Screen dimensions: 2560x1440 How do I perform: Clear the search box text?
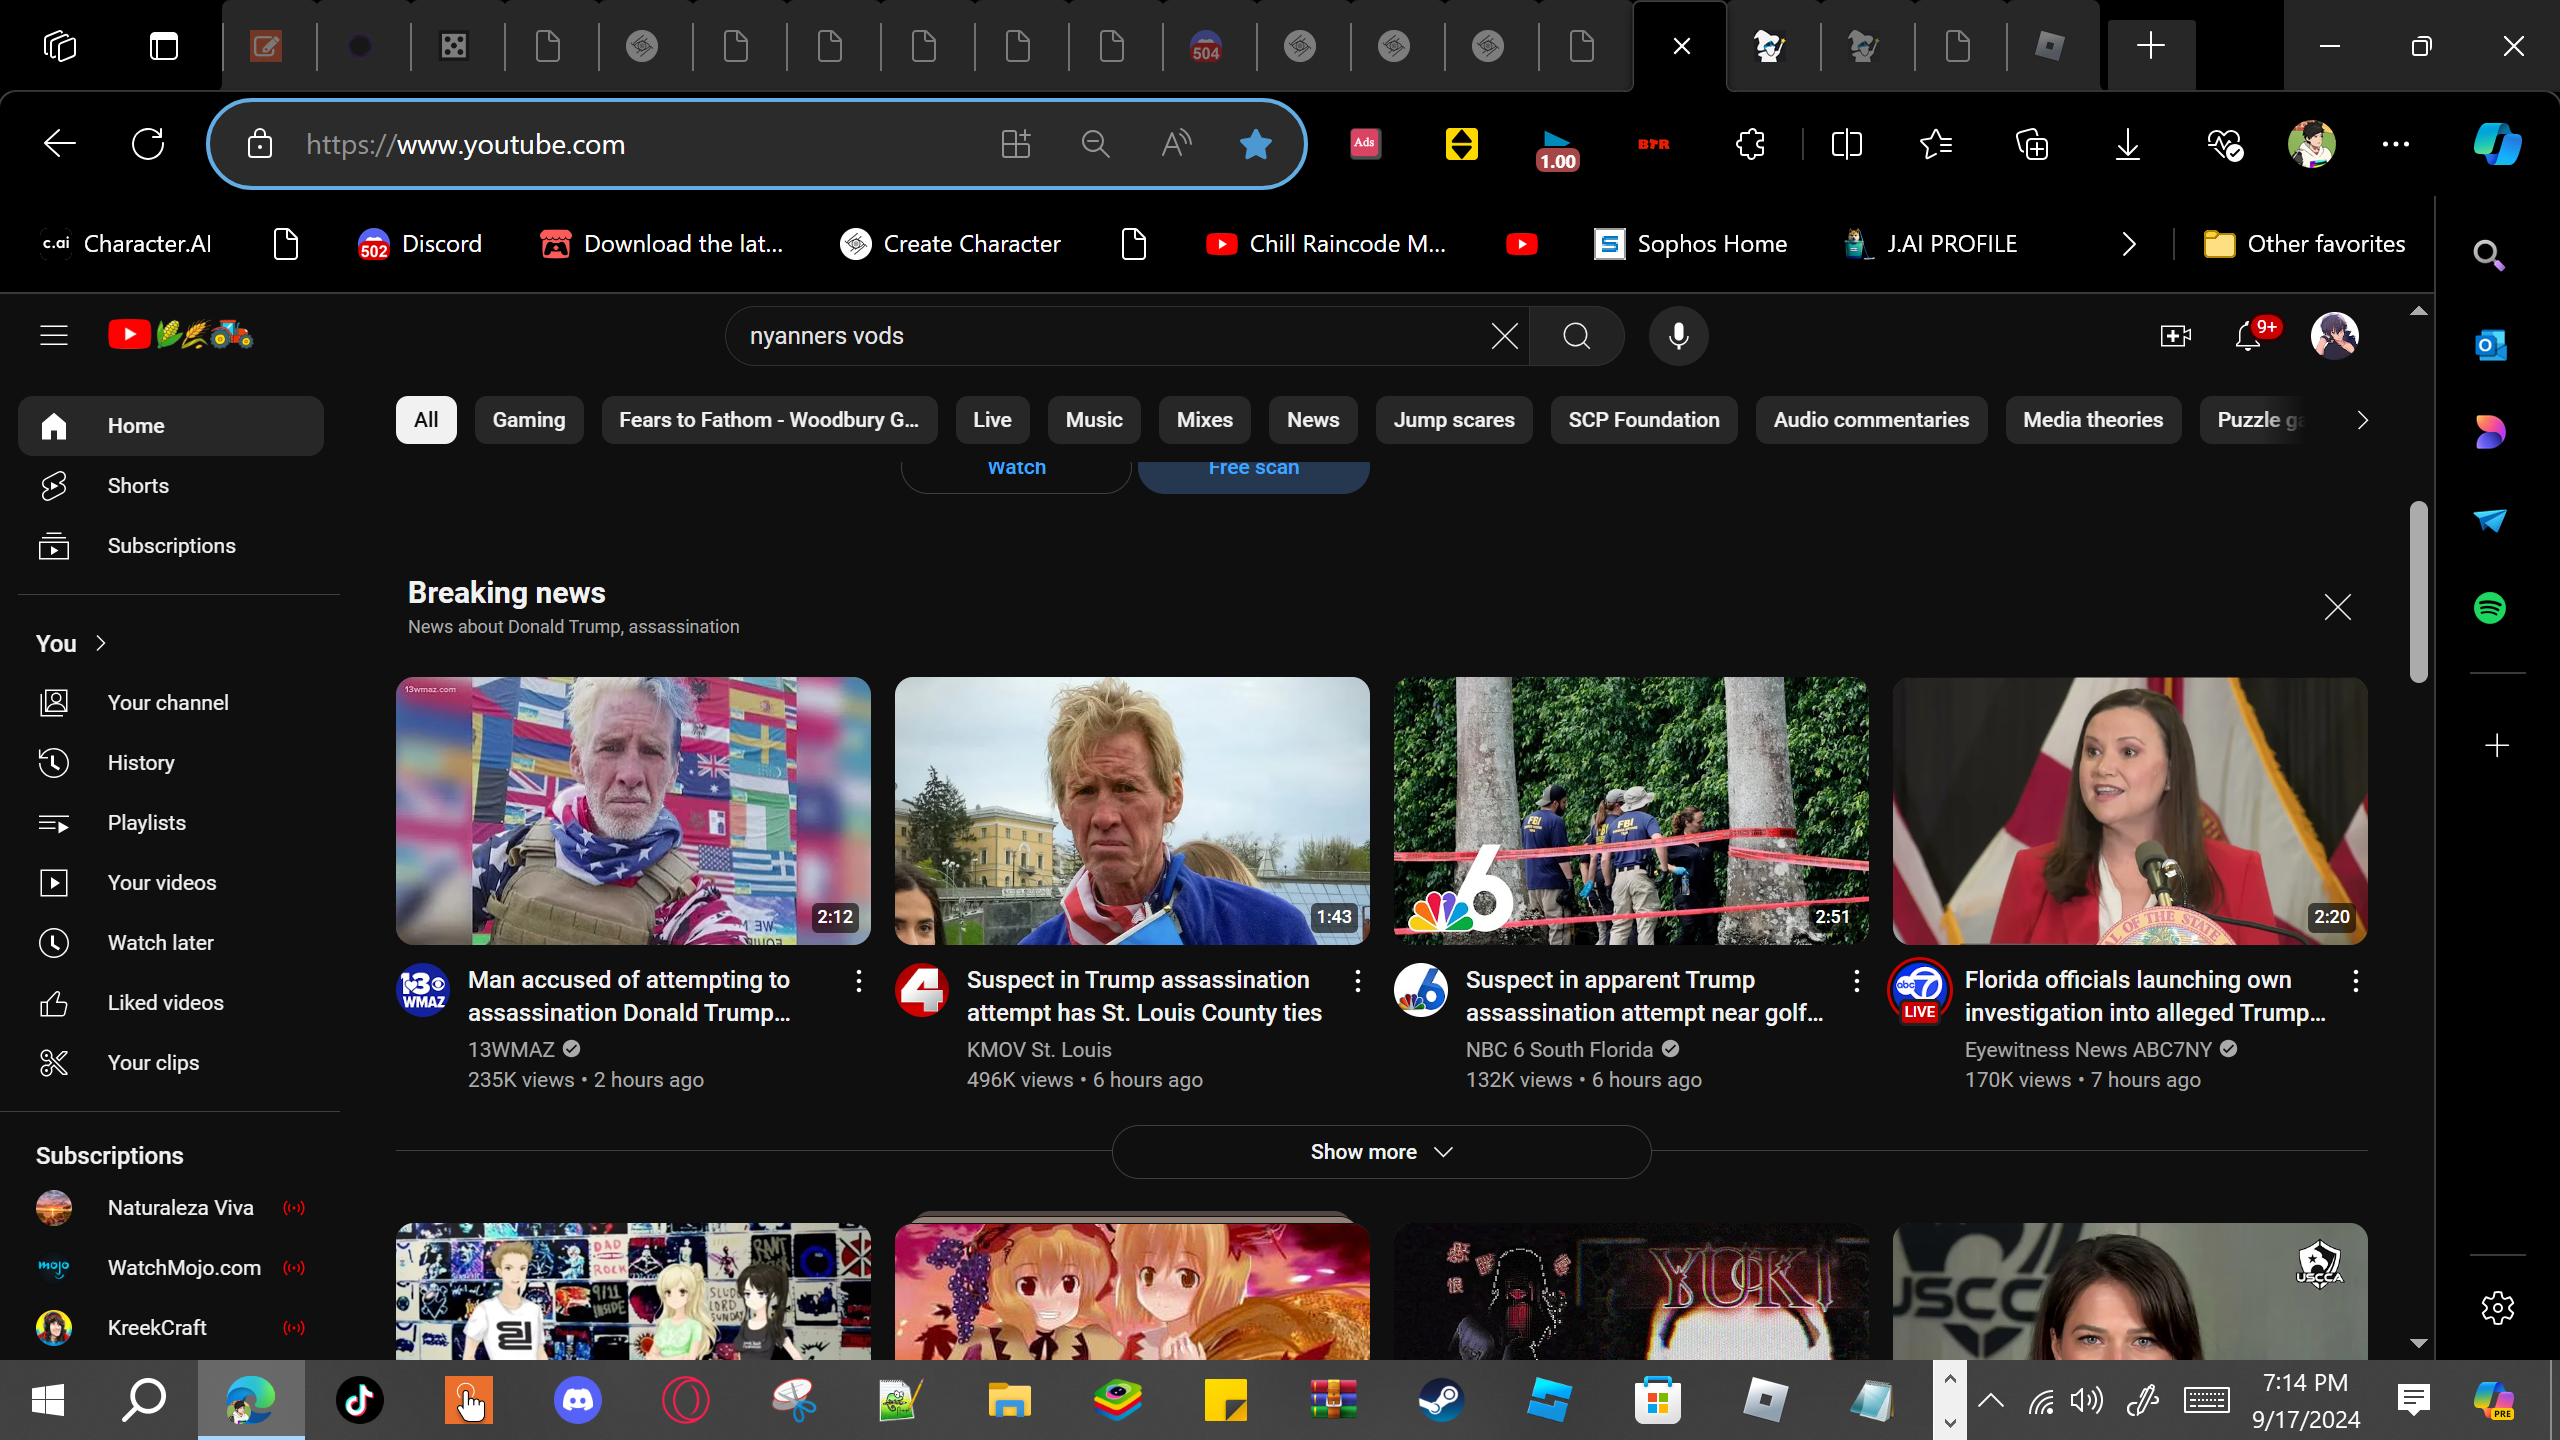pyautogui.click(x=1504, y=336)
